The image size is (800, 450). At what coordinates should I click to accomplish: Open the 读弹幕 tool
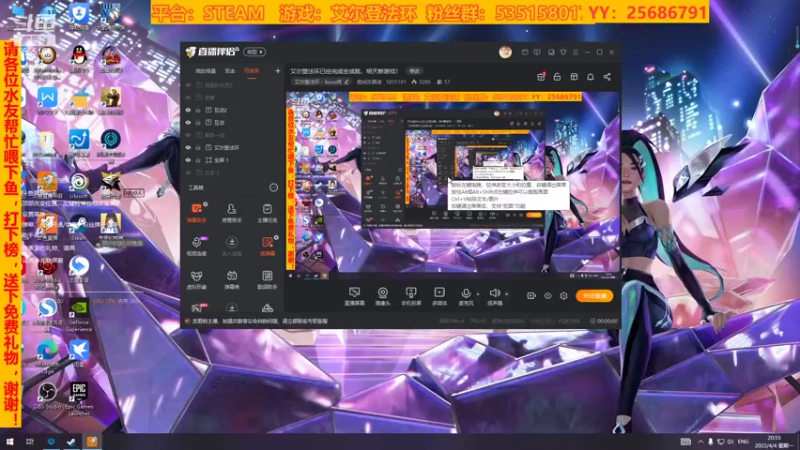coord(267,246)
